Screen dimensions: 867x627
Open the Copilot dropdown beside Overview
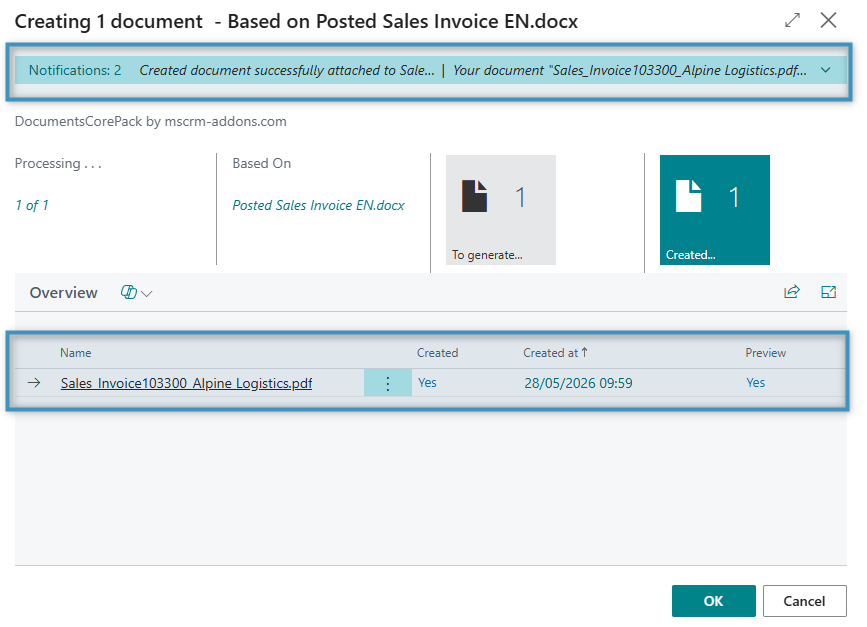(x=136, y=292)
